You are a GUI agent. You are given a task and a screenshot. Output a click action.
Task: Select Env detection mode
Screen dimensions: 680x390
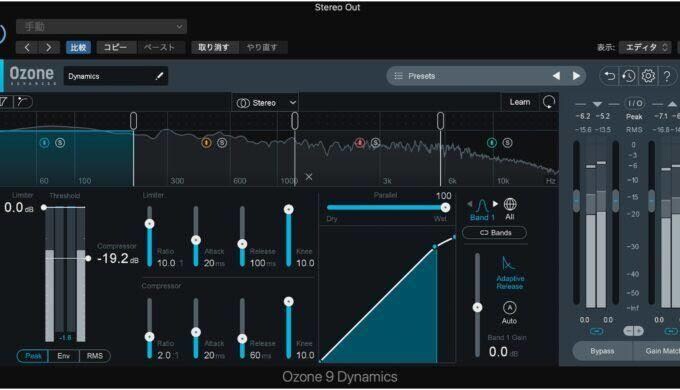click(63, 356)
